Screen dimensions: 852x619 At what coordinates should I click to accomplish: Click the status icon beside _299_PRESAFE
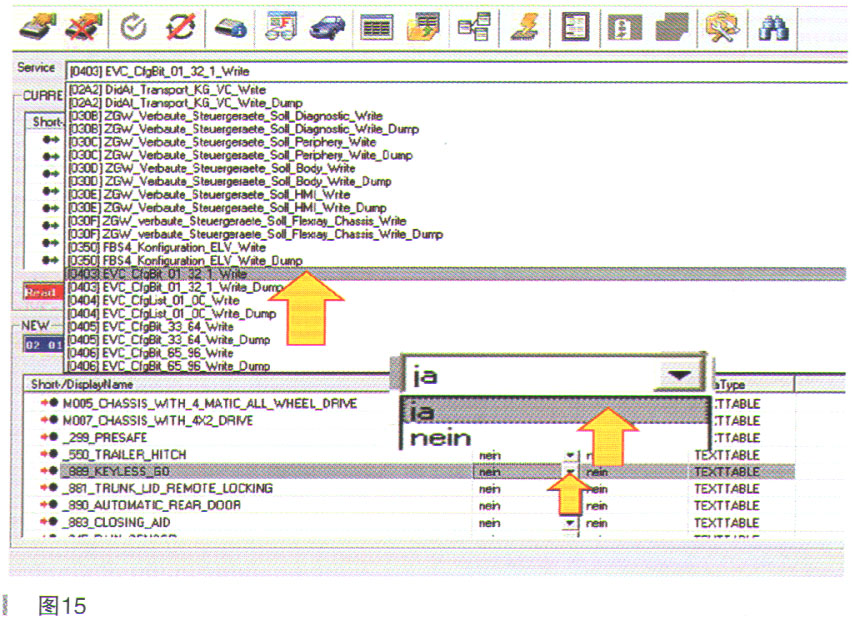pos(50,437)
